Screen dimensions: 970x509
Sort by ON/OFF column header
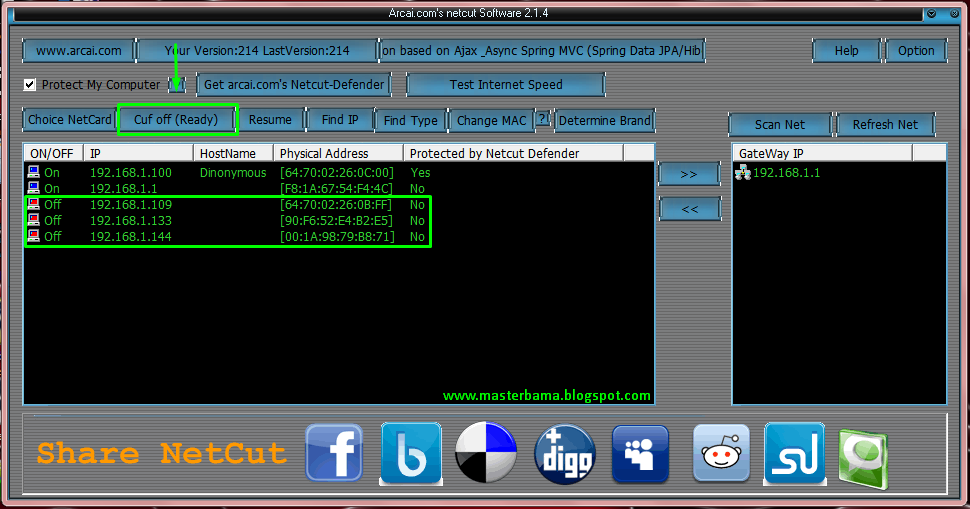(53, 153)
